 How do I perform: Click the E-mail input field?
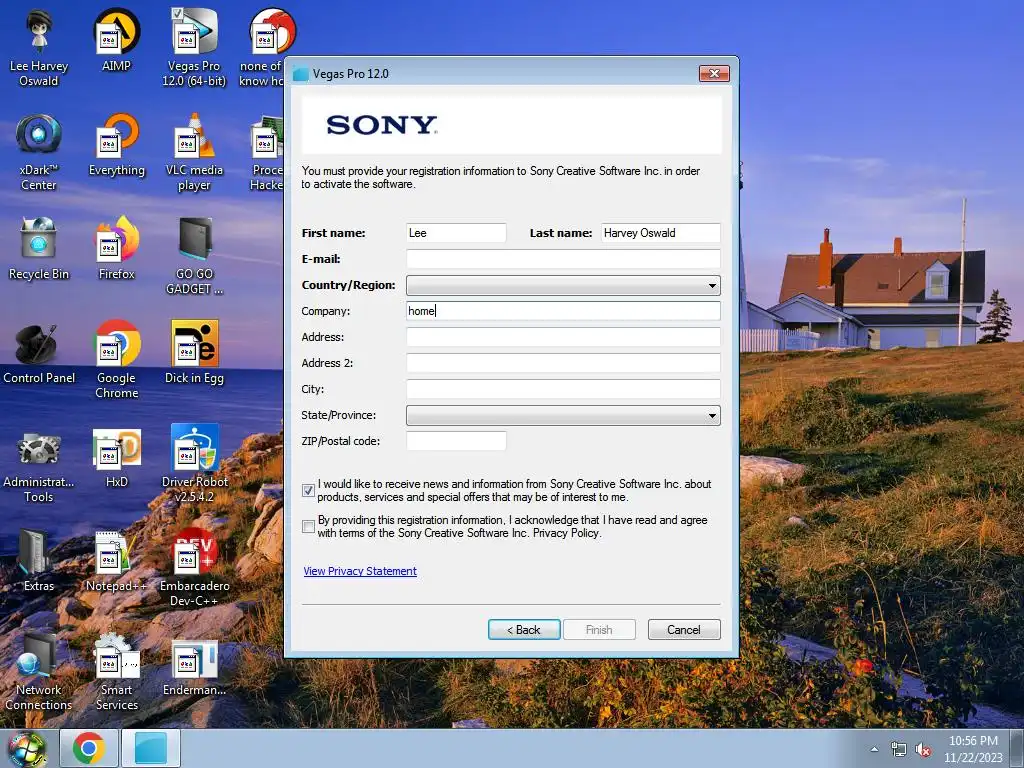point(563,259)
